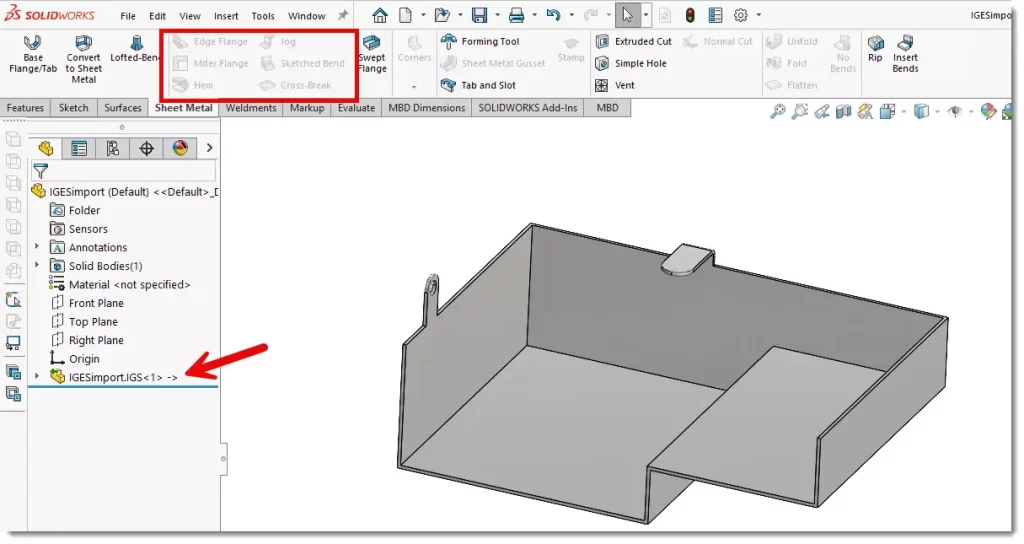1024x544 pixels.
Task: Expand the Solid Bodies(1) node
Action: point(37,266)
